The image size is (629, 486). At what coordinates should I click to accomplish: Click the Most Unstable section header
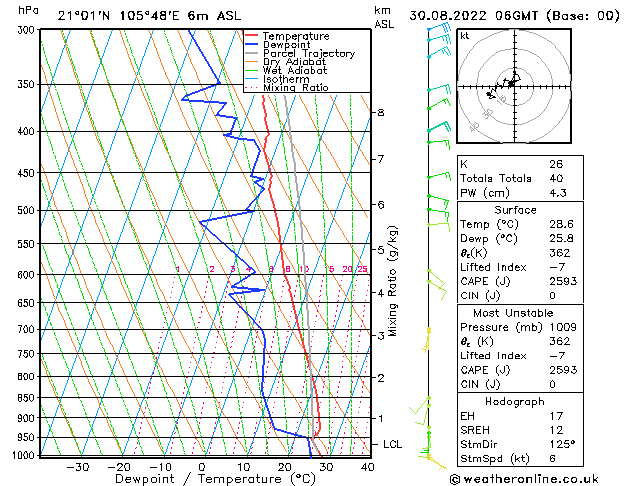point(513,313)
